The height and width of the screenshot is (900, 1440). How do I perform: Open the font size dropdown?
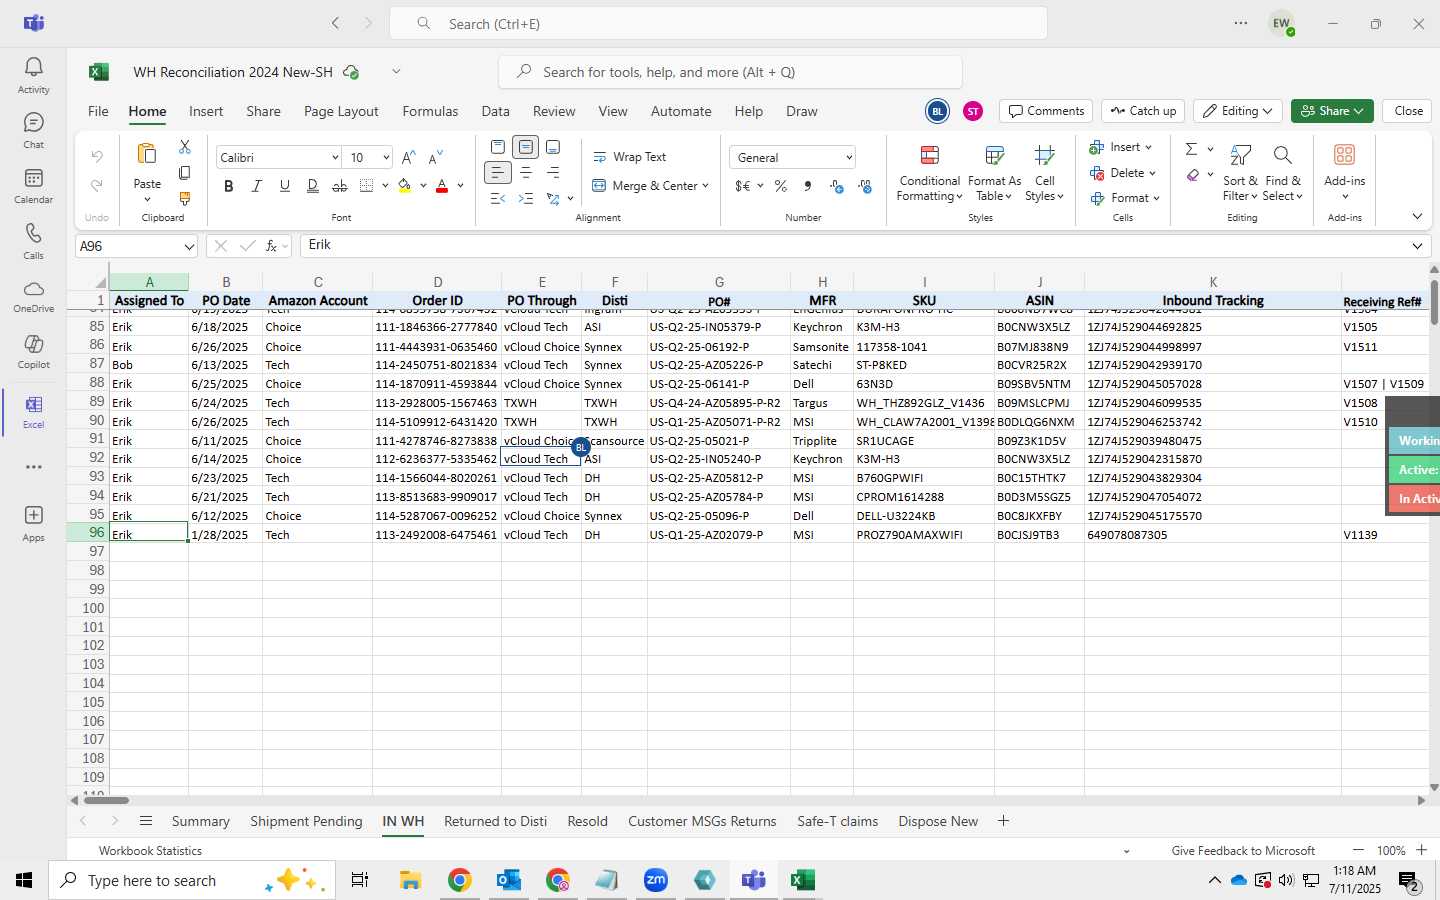coord(386,158)
